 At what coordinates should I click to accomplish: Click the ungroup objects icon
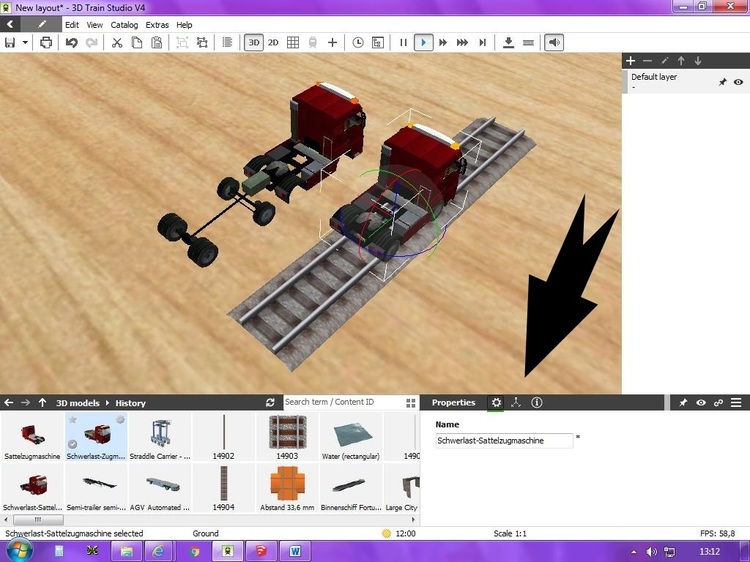pos(202,43)
